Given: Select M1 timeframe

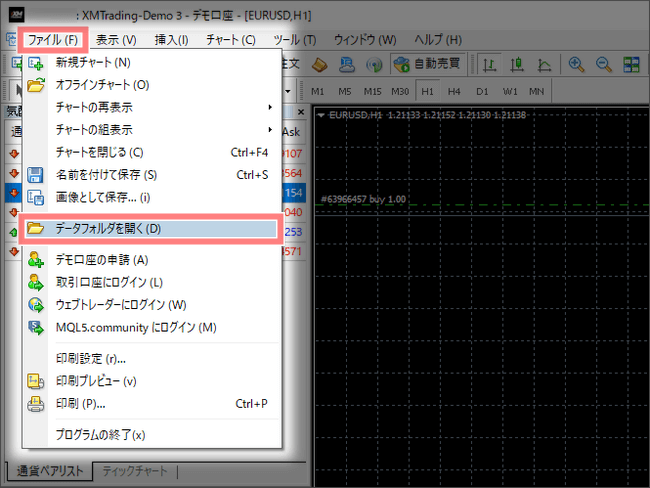Looking at the screenshot, I should coord(318,92).
